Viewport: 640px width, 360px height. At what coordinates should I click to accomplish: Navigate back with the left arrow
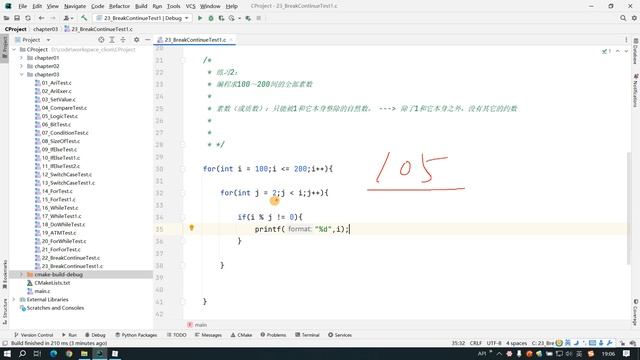tap(41, 18)
